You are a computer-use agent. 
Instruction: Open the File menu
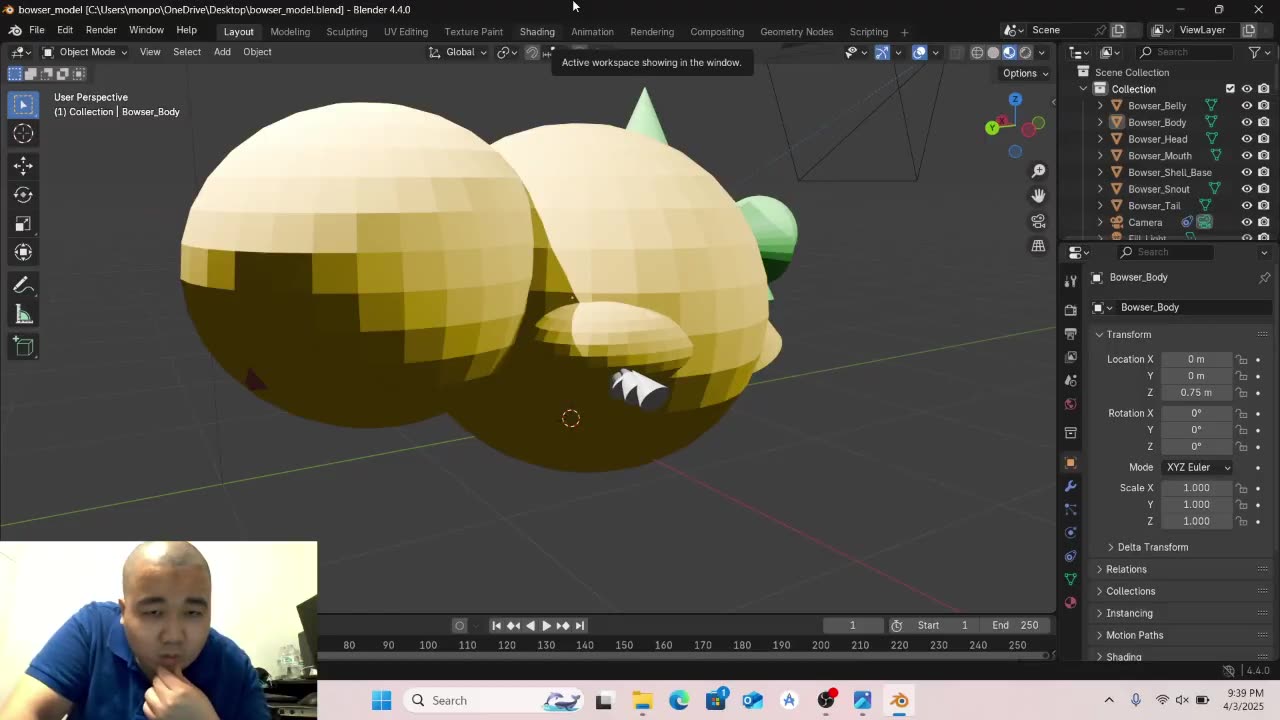click(36, 30)
